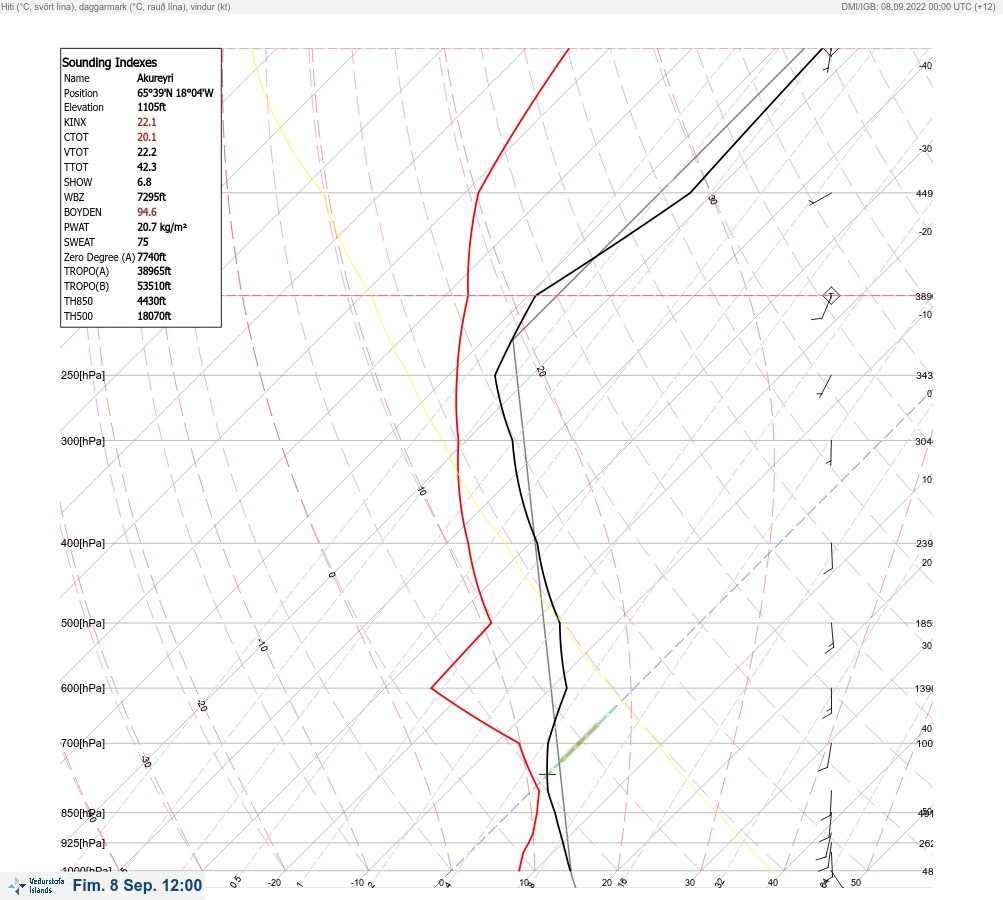Click the Akureyri station name

[x=155, y=78]
